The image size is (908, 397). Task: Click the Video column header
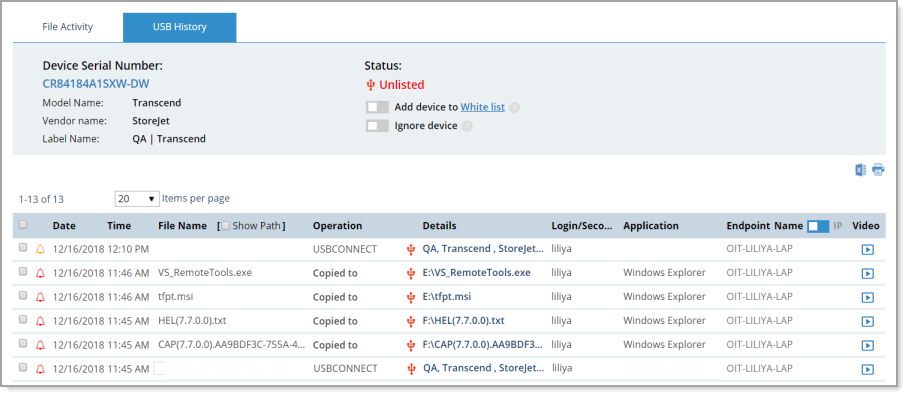[x=866, y=226]
